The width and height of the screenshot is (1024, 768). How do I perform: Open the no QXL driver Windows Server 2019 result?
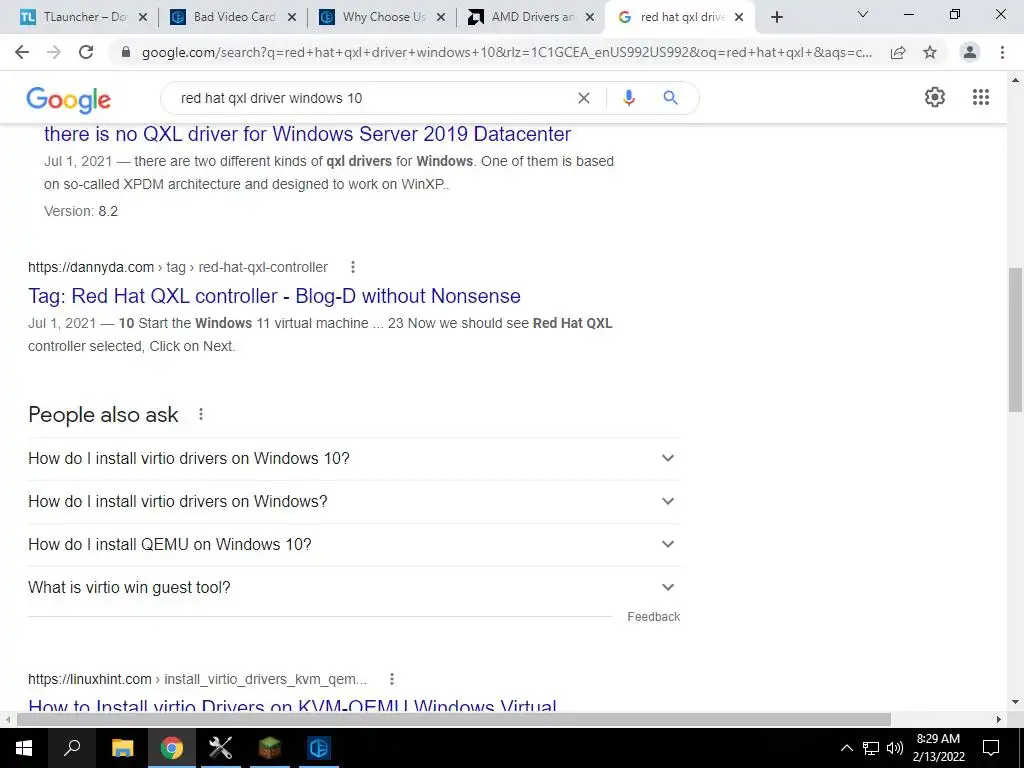point(307,134)
